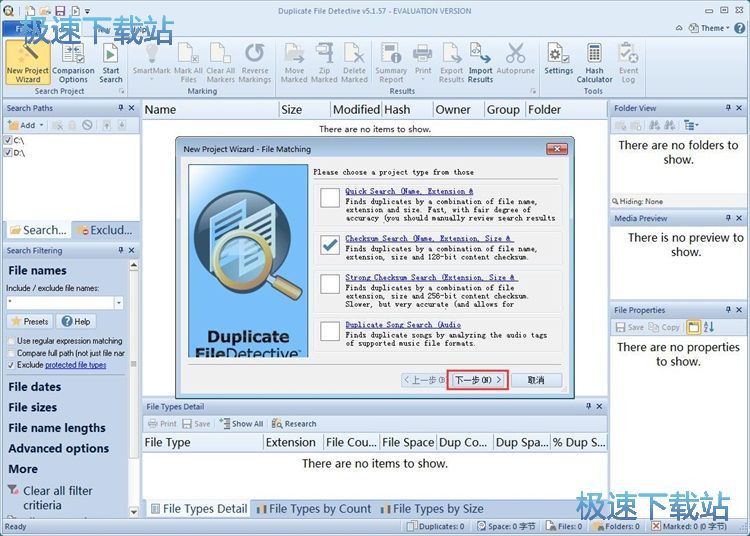
Task: Enable Compare full path option
Action: 11,353
